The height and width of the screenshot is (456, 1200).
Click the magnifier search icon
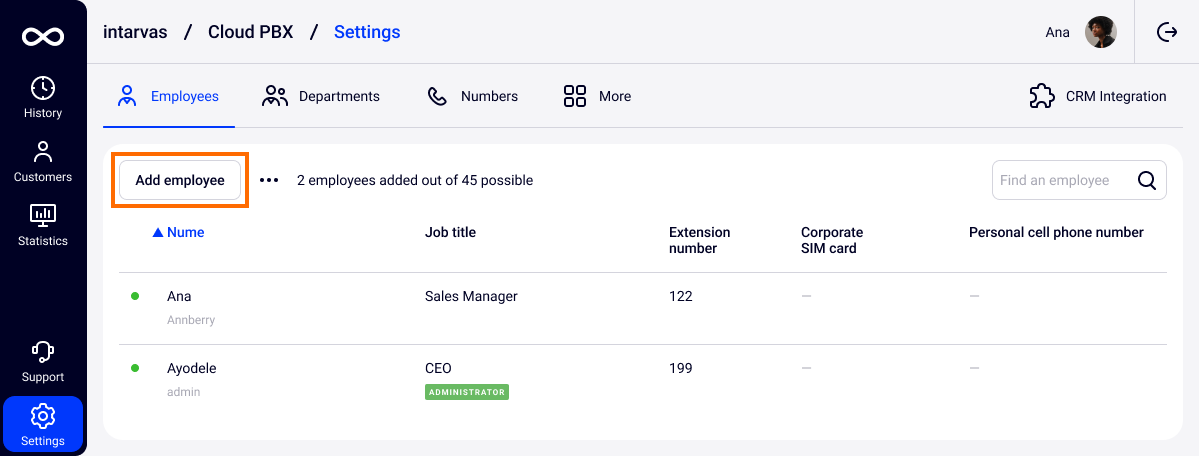point(1147,181)
